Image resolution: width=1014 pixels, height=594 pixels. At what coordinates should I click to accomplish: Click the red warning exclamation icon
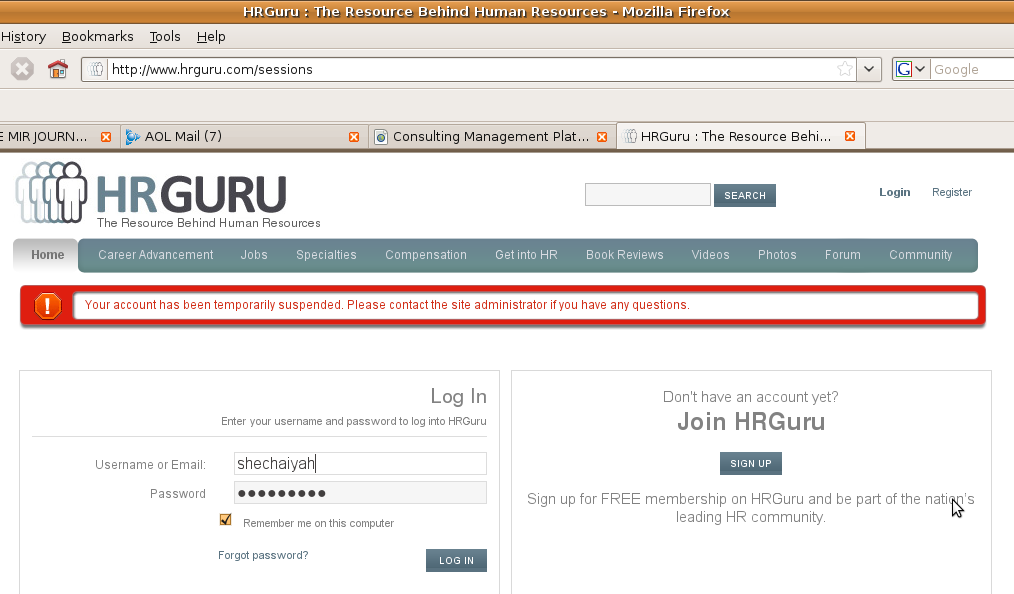pos(48,306)
